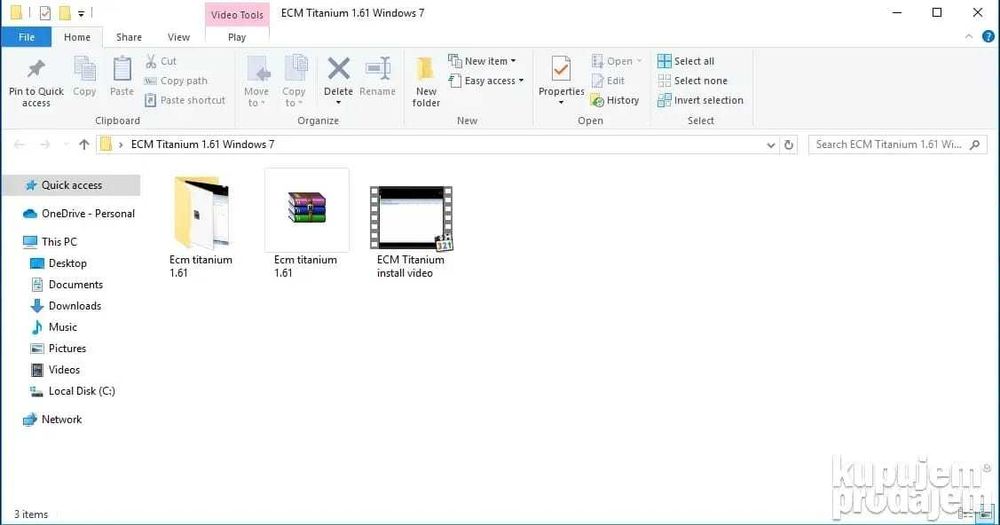This screenshot has width=1000, height=525.
Task: Click the search magnifier icon
Action: pyautogui.click(x=974, y=145)
